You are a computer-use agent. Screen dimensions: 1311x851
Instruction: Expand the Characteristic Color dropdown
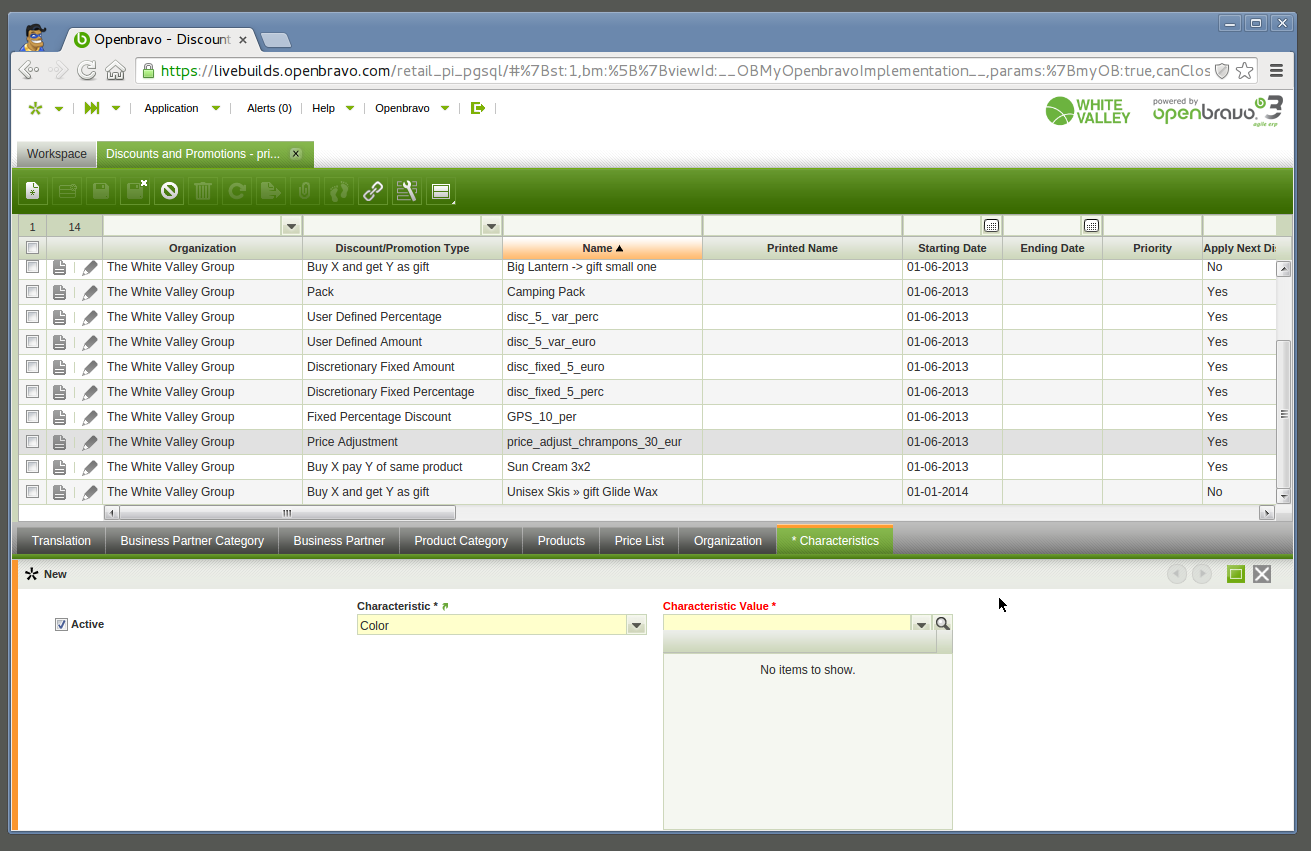coord(636,626)
